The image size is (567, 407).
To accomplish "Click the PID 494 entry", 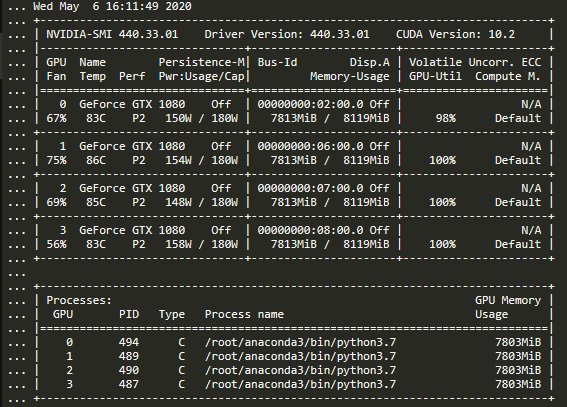I will 129,342.
